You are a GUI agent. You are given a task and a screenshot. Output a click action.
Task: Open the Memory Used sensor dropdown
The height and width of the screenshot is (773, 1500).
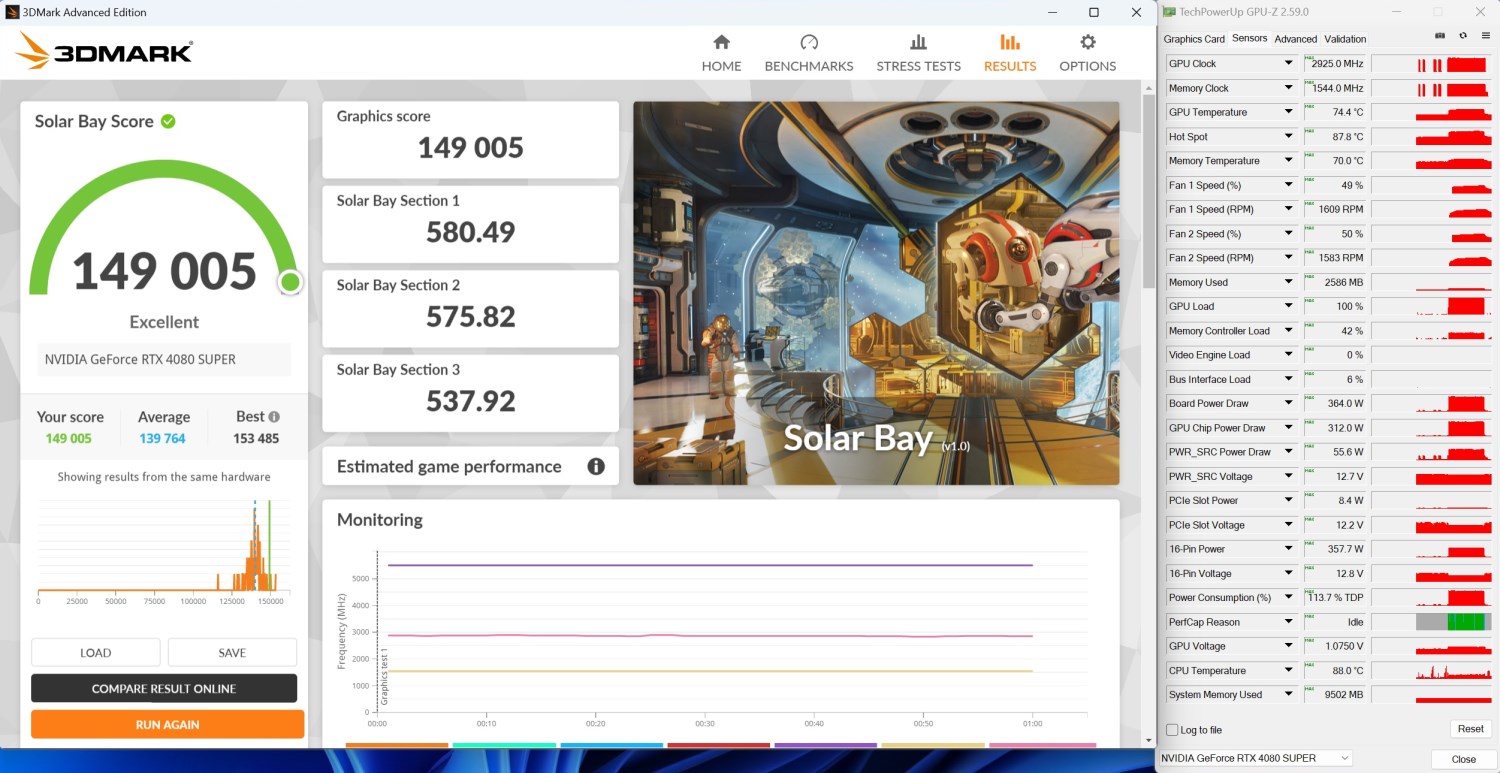coord(1289,282)
